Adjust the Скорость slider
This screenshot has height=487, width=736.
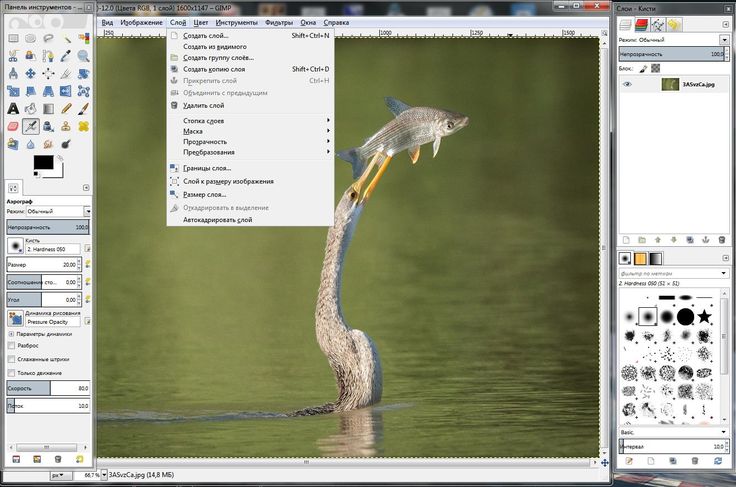click(x=48, y=388)
